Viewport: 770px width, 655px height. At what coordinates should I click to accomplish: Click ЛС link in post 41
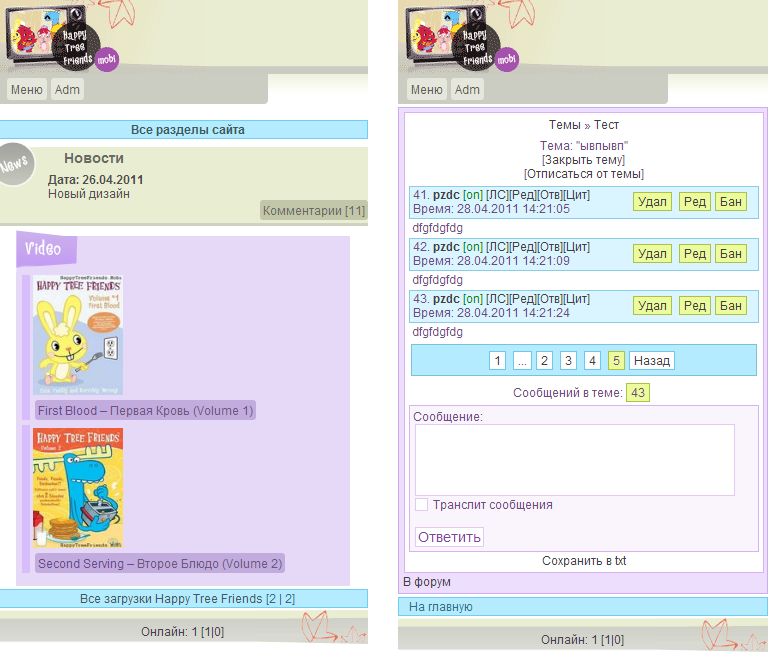point(497,195)
